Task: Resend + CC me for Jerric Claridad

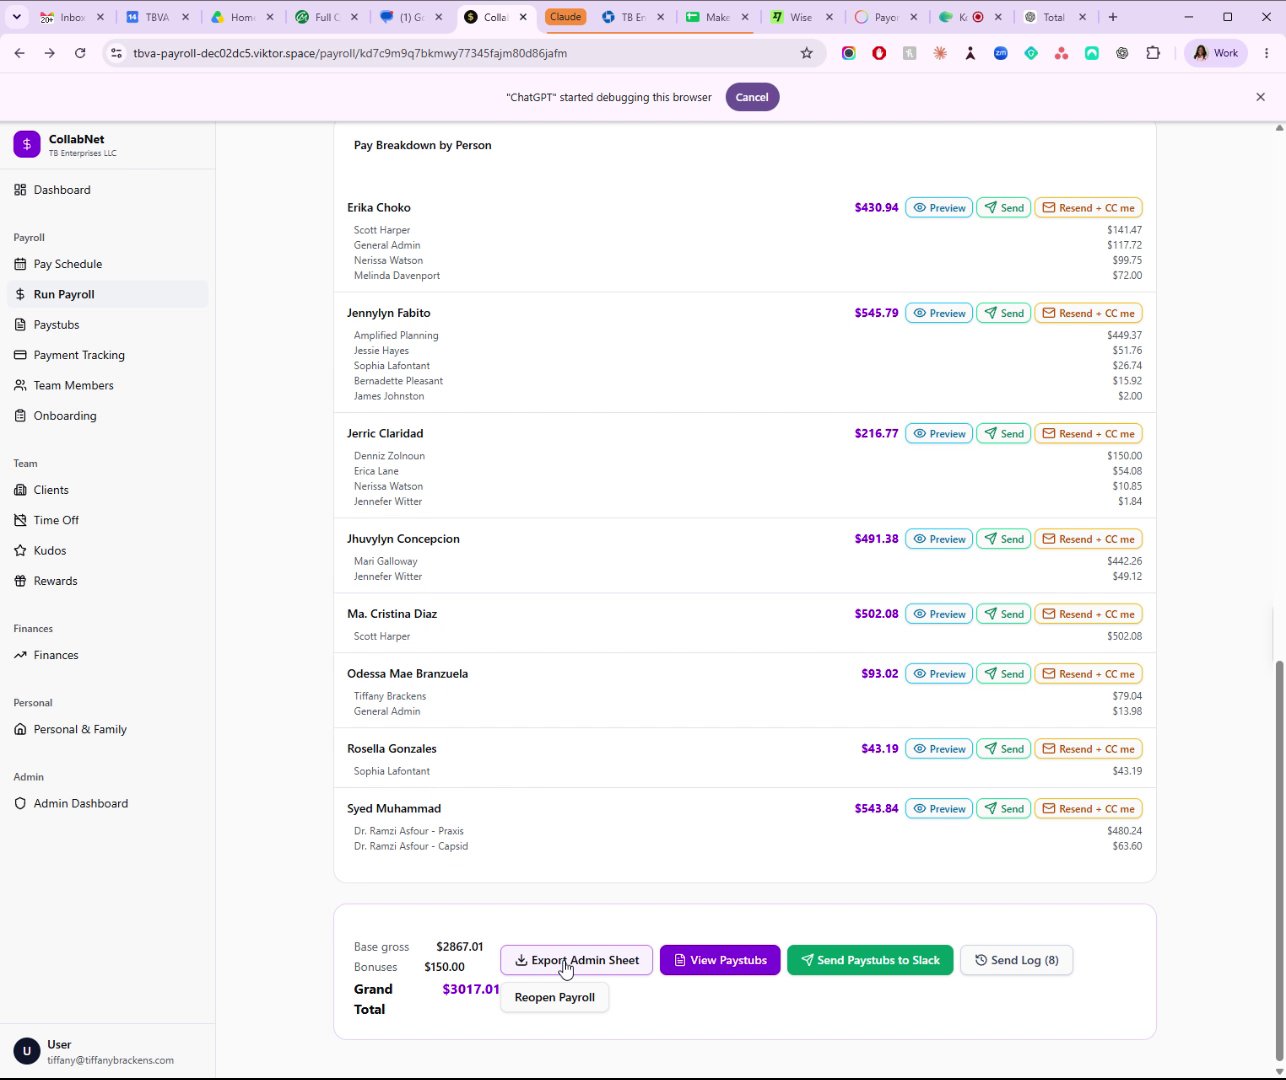Action: (1088, 434)
